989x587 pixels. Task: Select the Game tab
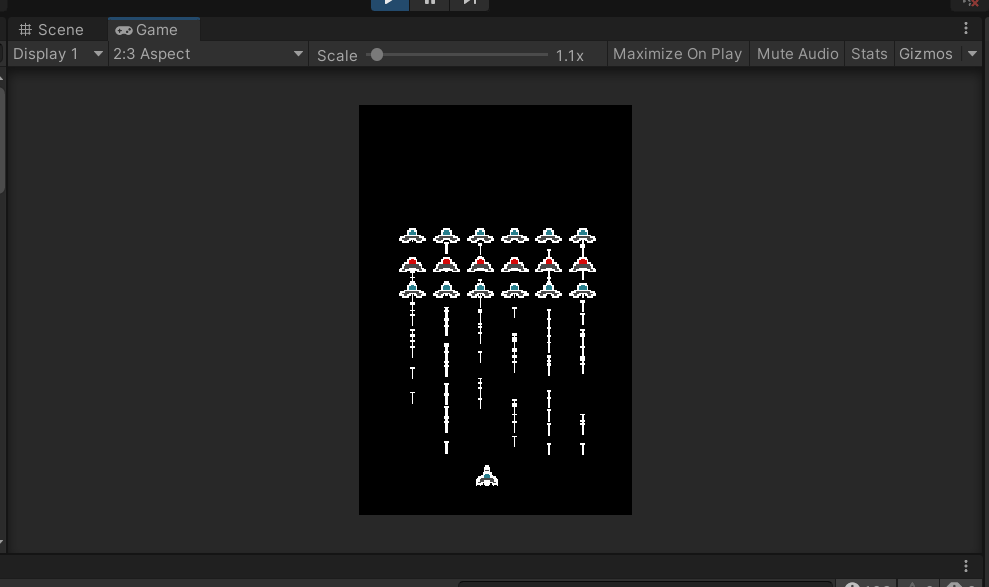pyautogui.click(x=154, y=30)
